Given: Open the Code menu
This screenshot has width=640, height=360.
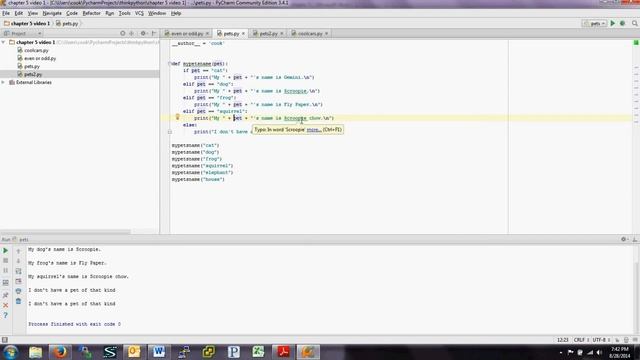Looking at the screenshot, I should pyautogui.click(x=72, y=13).
